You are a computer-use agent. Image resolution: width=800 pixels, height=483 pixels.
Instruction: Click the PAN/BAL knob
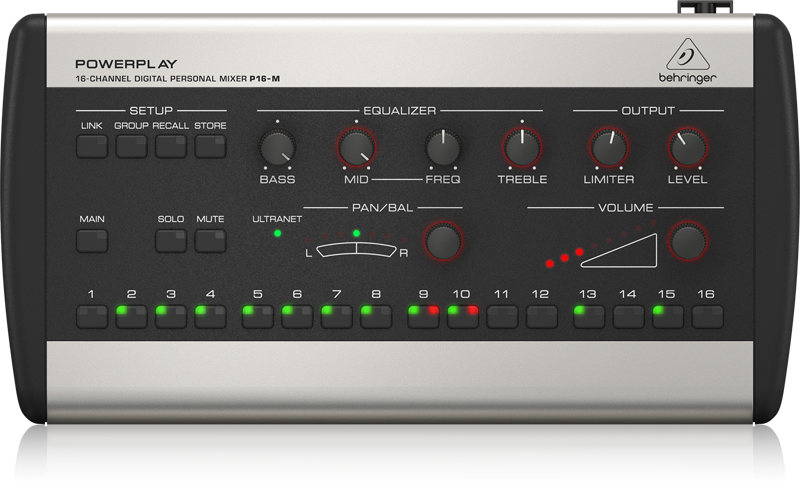point(443,241)
